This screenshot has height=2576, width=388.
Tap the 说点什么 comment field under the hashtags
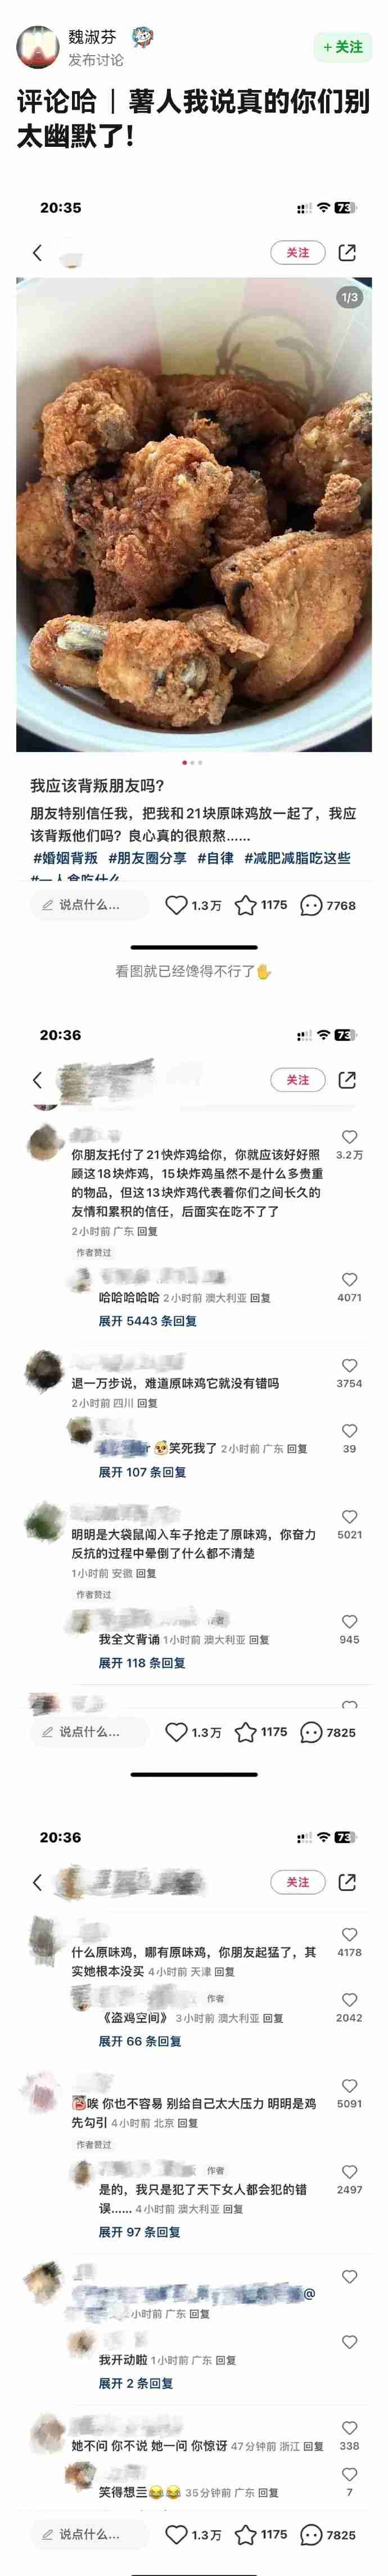pyautogui.click(x=89, y=905)
